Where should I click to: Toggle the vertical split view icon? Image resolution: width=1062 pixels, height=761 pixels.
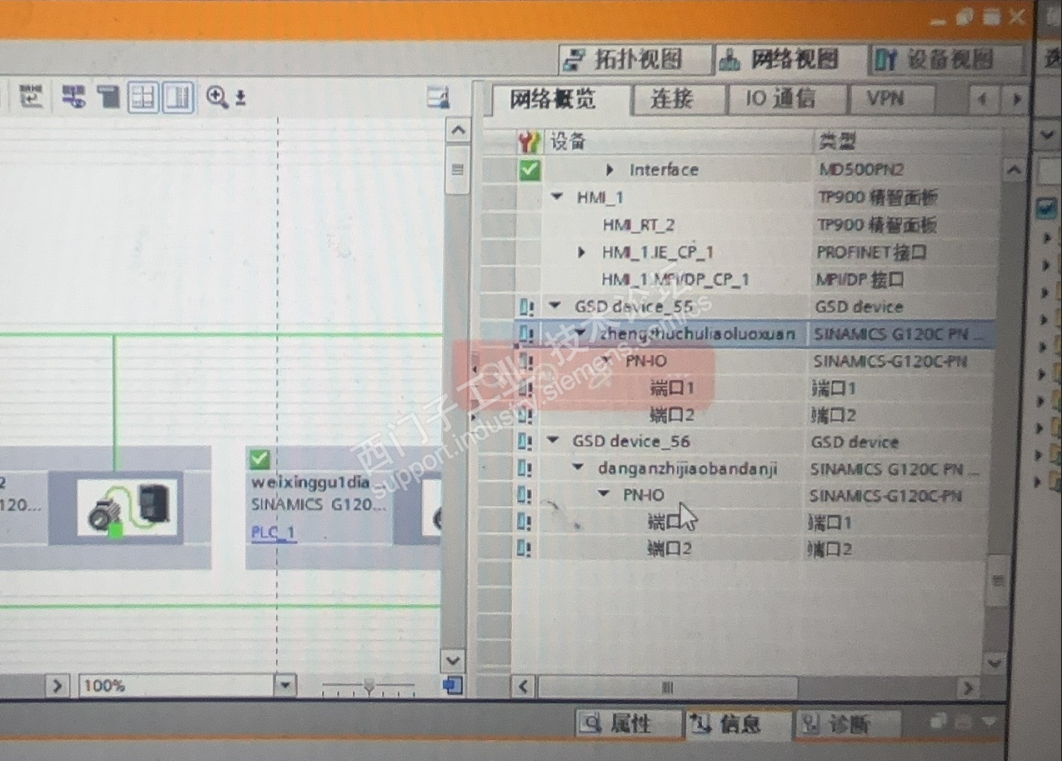(178, 97)
